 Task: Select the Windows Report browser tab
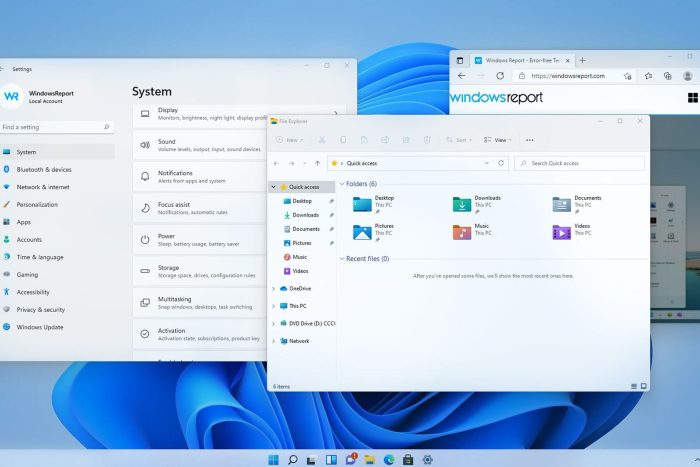522,60
